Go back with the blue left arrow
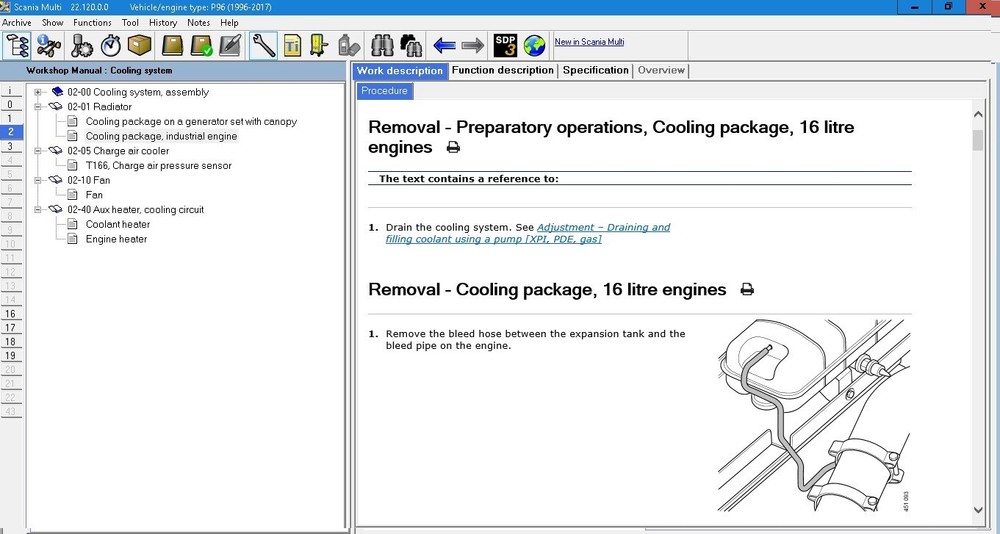1000x534 pixels. [444, 45]
